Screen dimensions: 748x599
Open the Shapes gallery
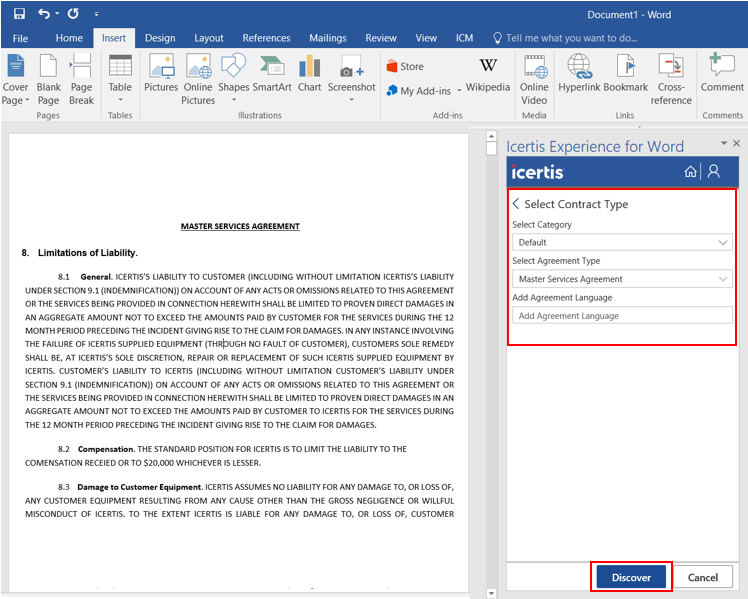[x=233, y=78]
